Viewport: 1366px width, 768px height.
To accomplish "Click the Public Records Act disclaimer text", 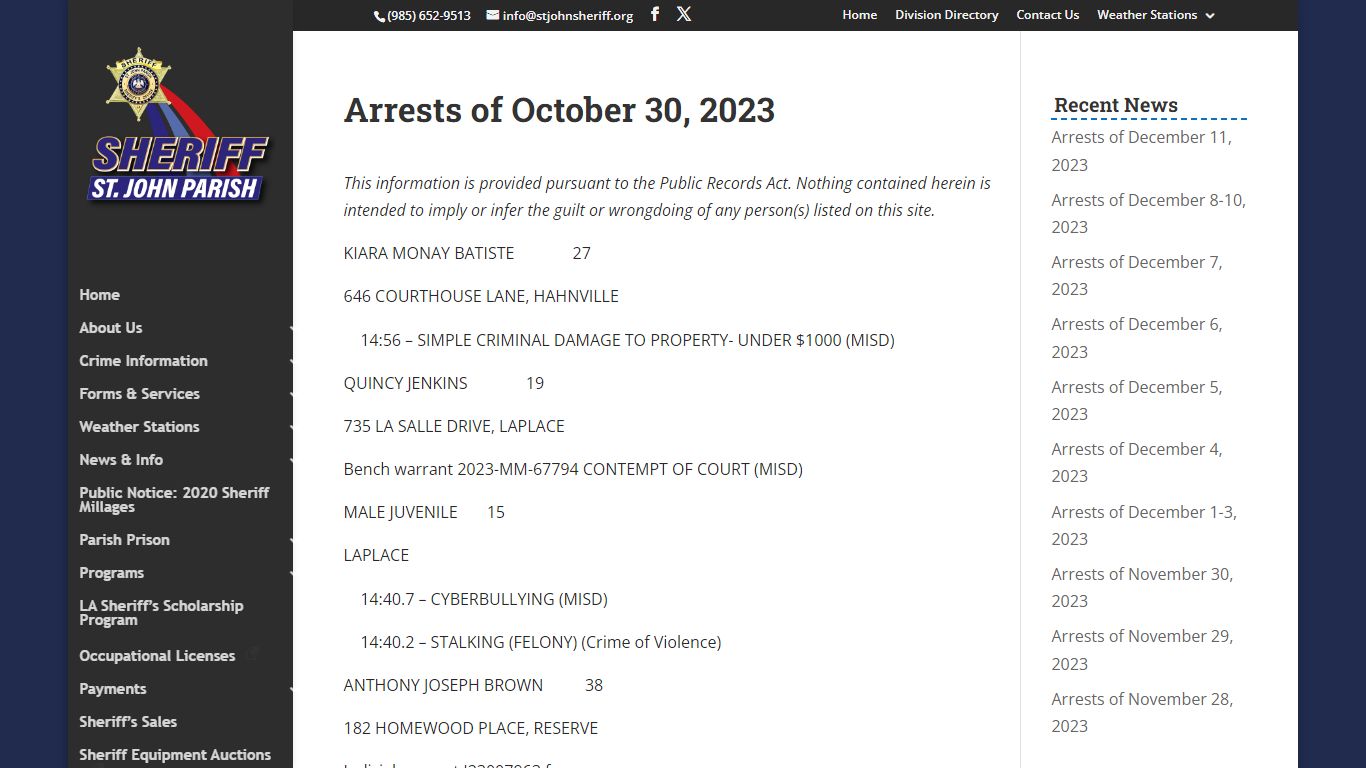I will point(667,197).
